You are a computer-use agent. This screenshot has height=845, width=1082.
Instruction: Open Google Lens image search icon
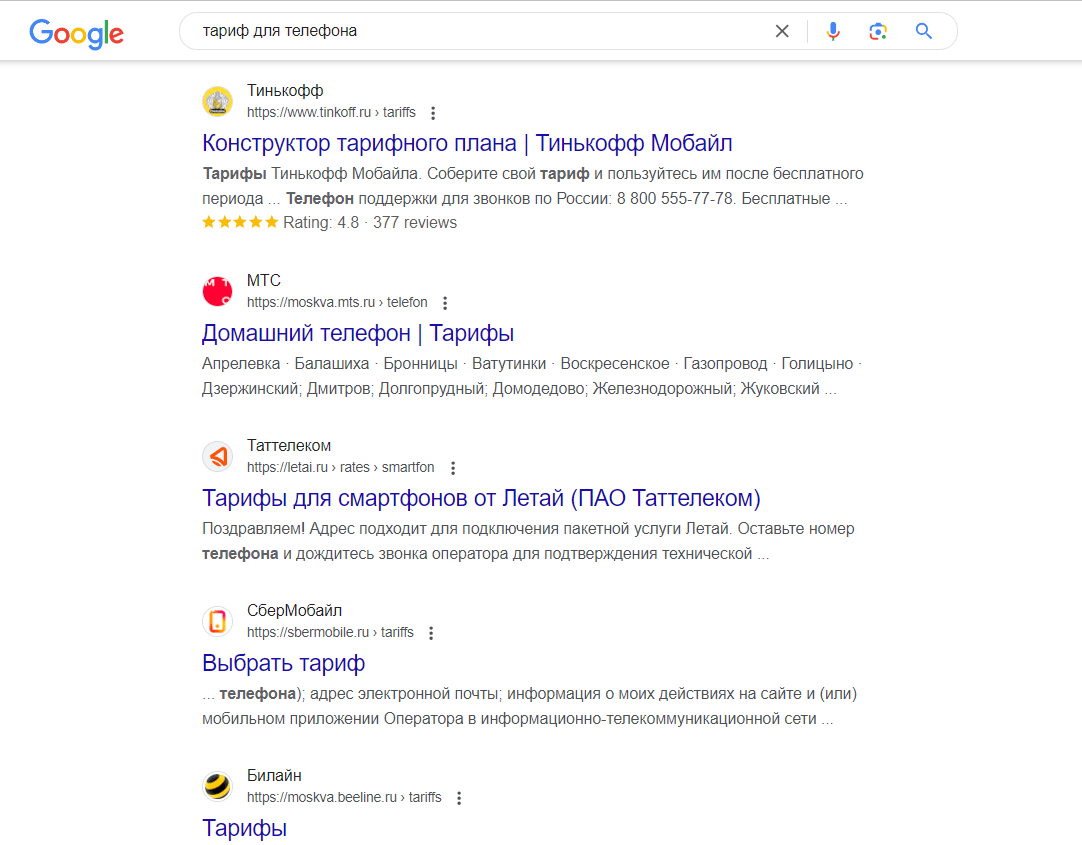click(x=878, y=31)
